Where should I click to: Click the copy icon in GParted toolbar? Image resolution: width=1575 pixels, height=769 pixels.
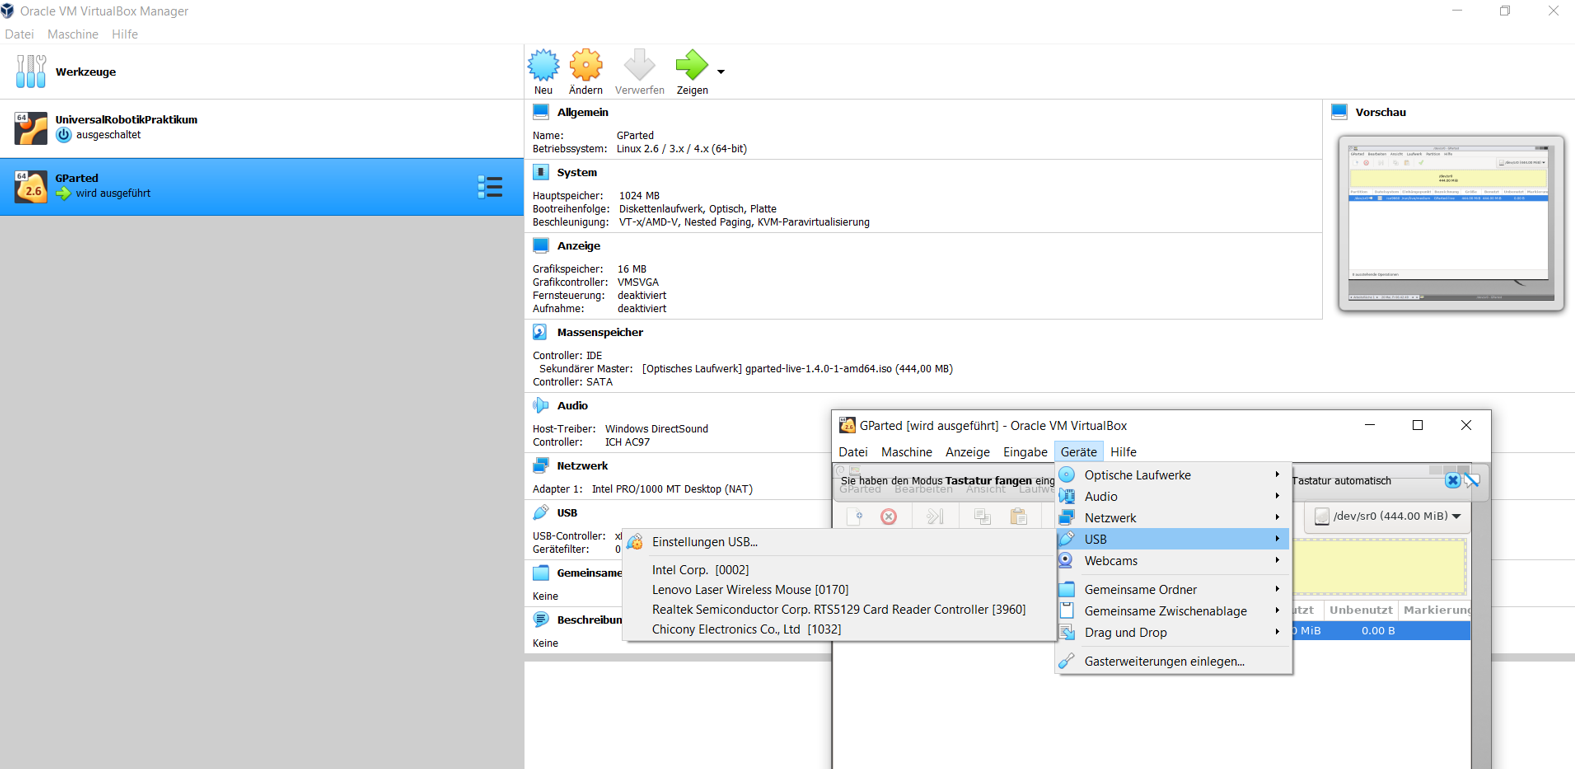(982, 516)
